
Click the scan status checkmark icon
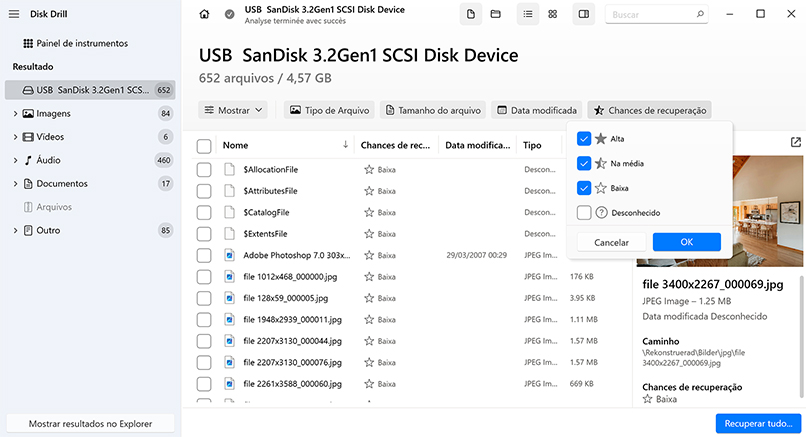point(229,14)
